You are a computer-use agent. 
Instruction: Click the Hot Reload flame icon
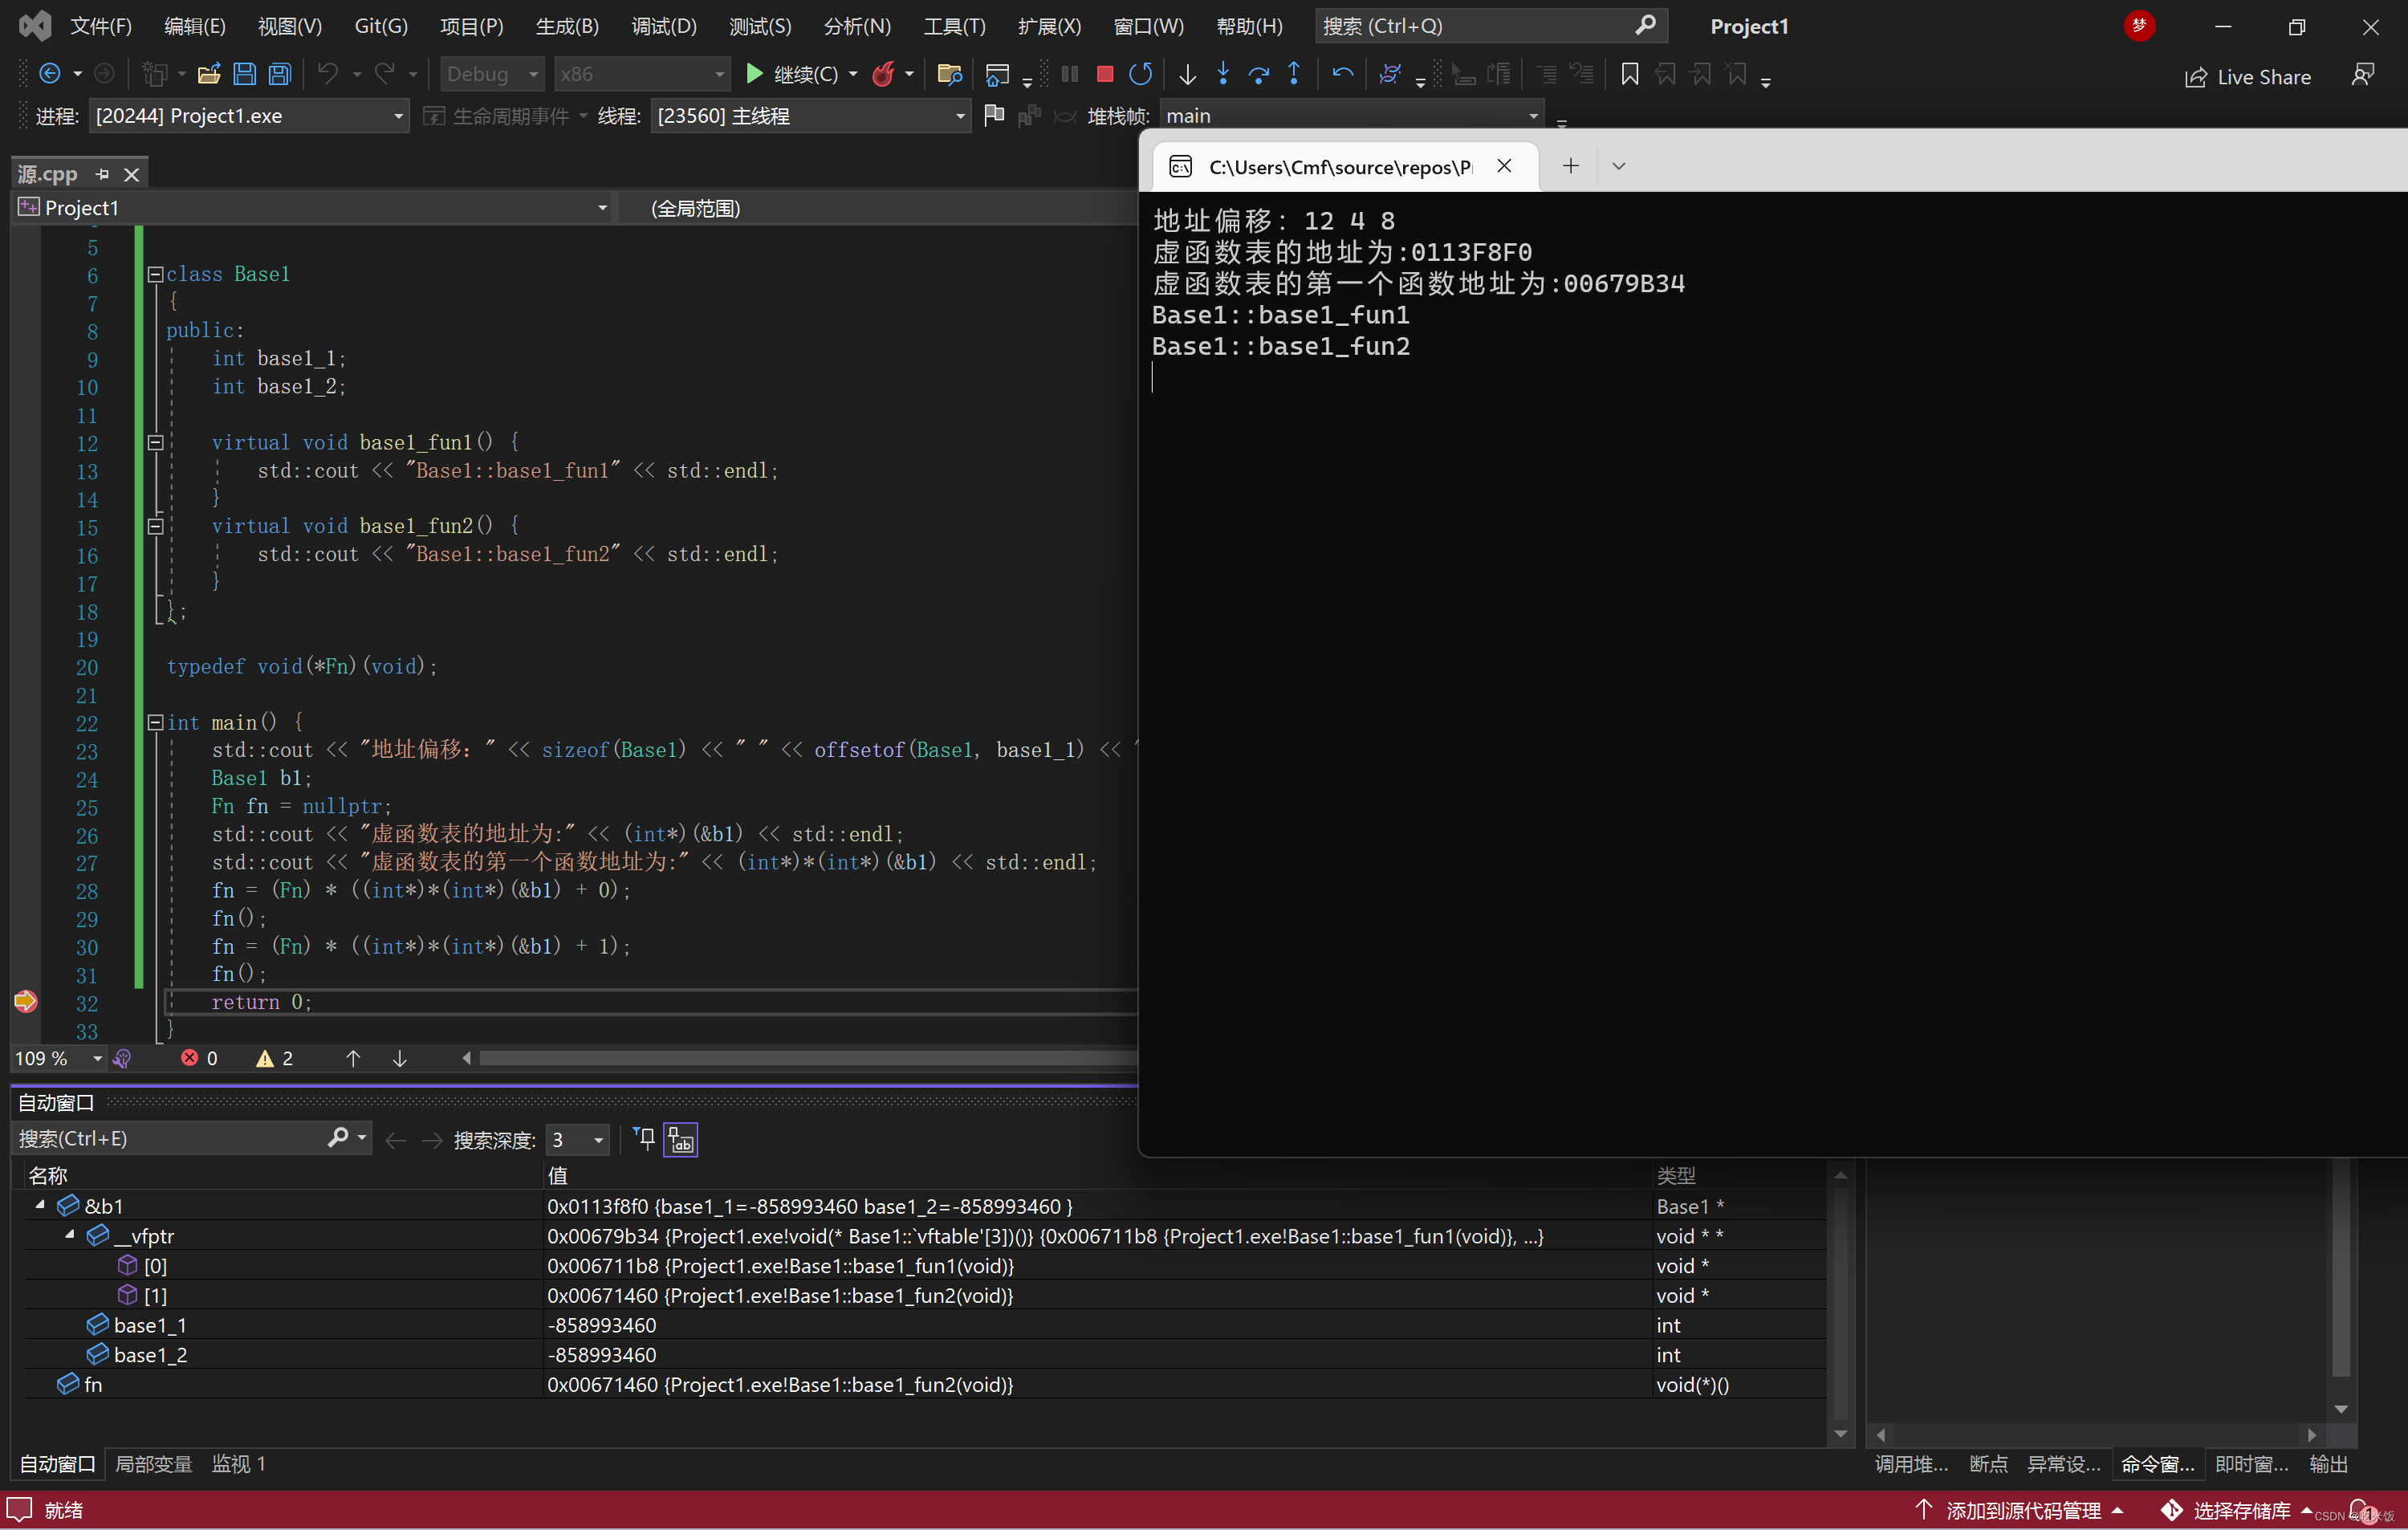(883, 74)
